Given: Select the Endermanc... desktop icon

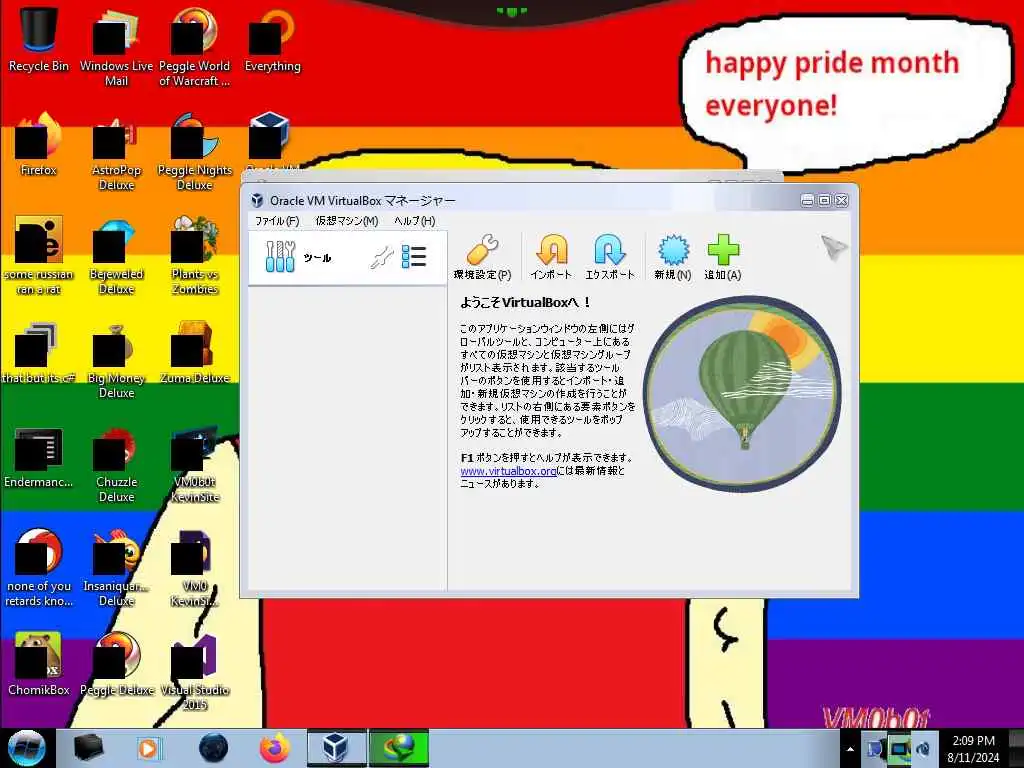Looking at the screenshot, I should [39, 456].
